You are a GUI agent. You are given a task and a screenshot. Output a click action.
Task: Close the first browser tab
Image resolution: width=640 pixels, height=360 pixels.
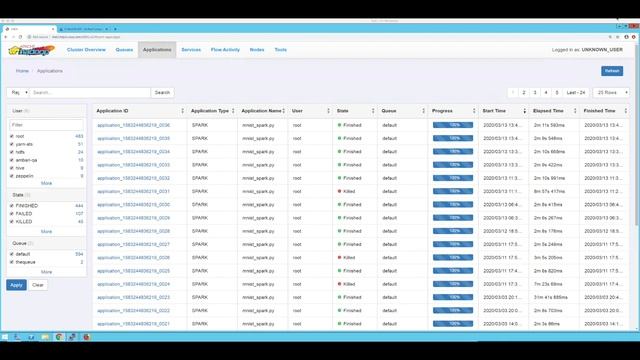53,29
